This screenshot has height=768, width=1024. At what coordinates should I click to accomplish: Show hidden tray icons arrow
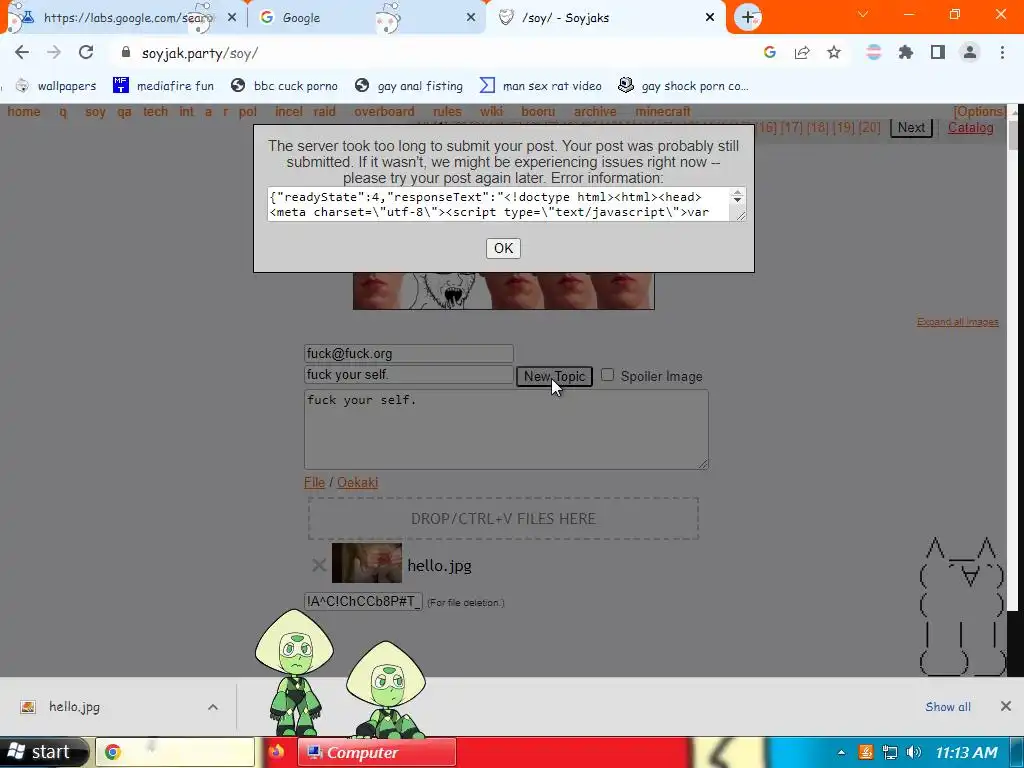[841, 752]
